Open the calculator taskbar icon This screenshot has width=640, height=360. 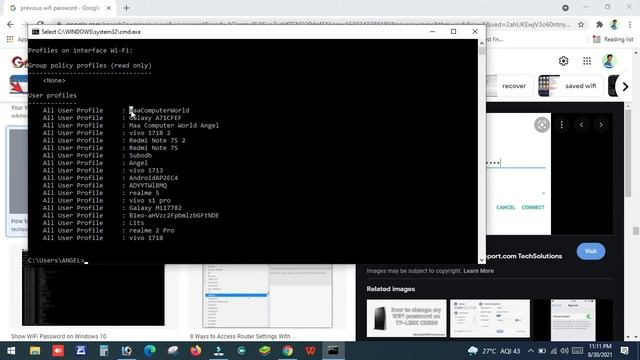point(104,351)
